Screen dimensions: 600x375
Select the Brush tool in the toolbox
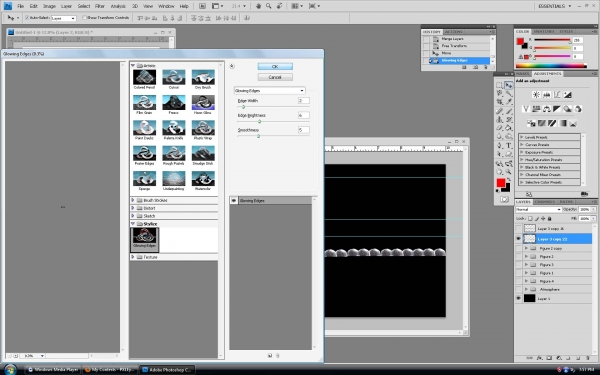click(509, 111)
